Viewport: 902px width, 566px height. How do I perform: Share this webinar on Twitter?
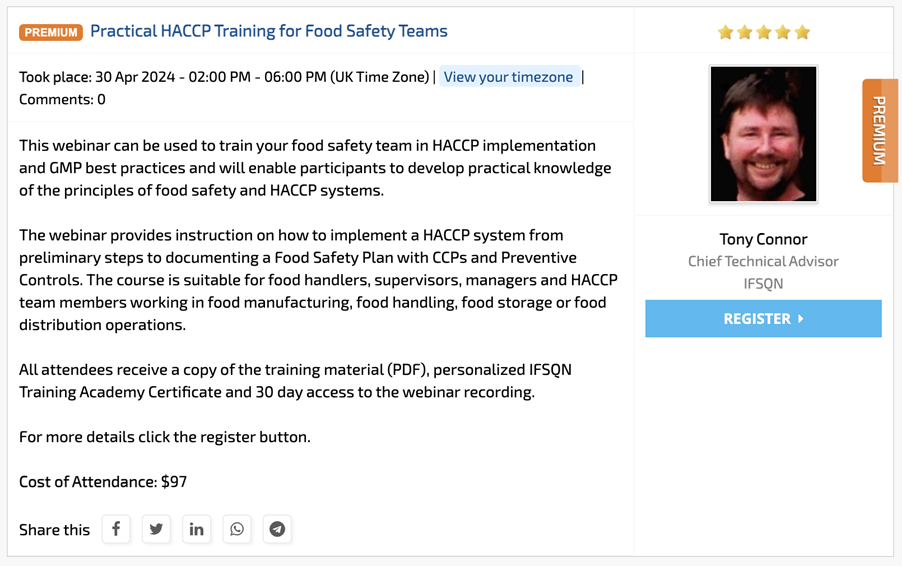pos(156,529)
